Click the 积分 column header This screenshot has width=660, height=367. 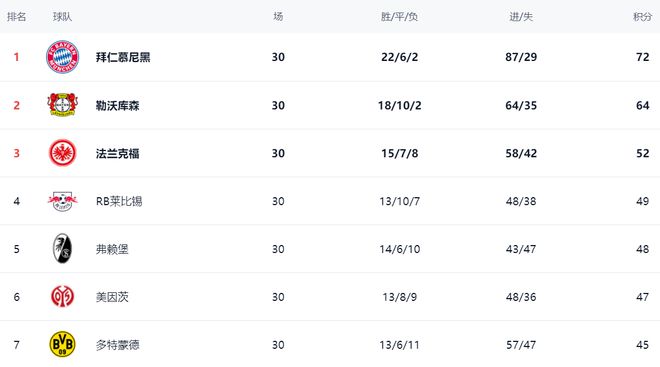coord(642,17)
